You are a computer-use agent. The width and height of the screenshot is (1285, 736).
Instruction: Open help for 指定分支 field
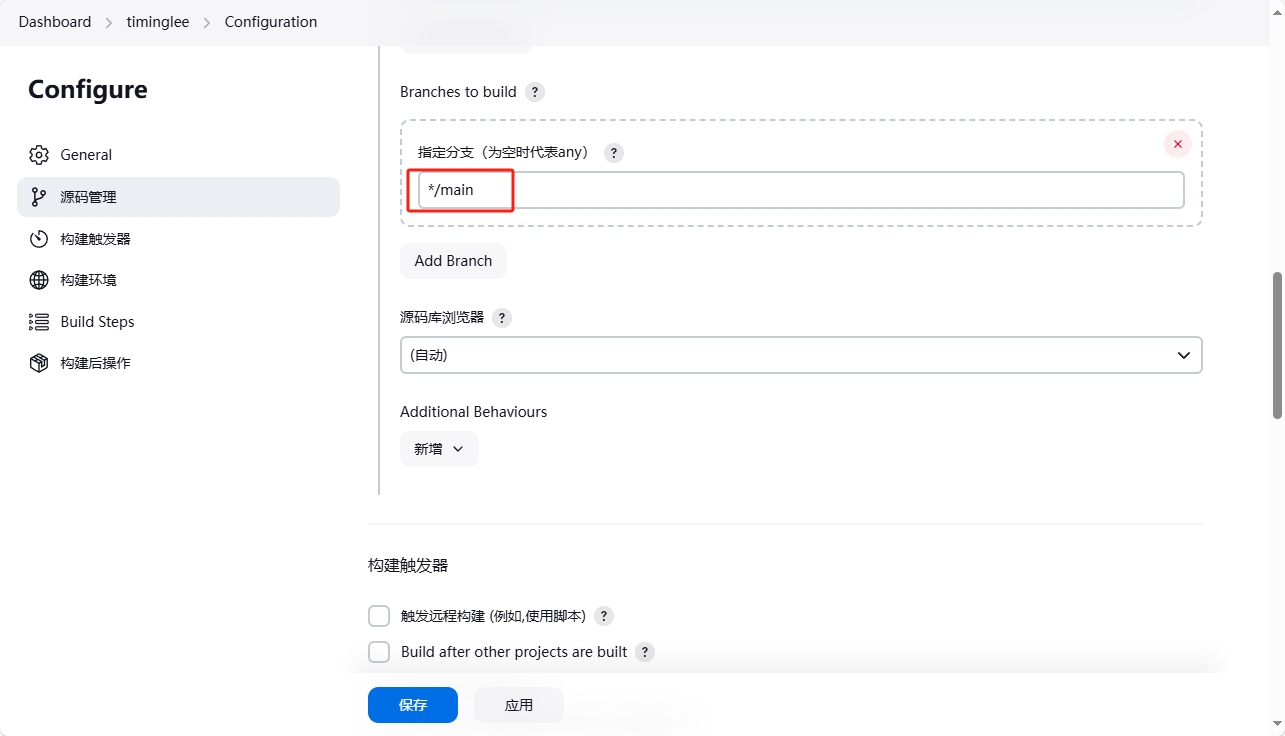614,153
